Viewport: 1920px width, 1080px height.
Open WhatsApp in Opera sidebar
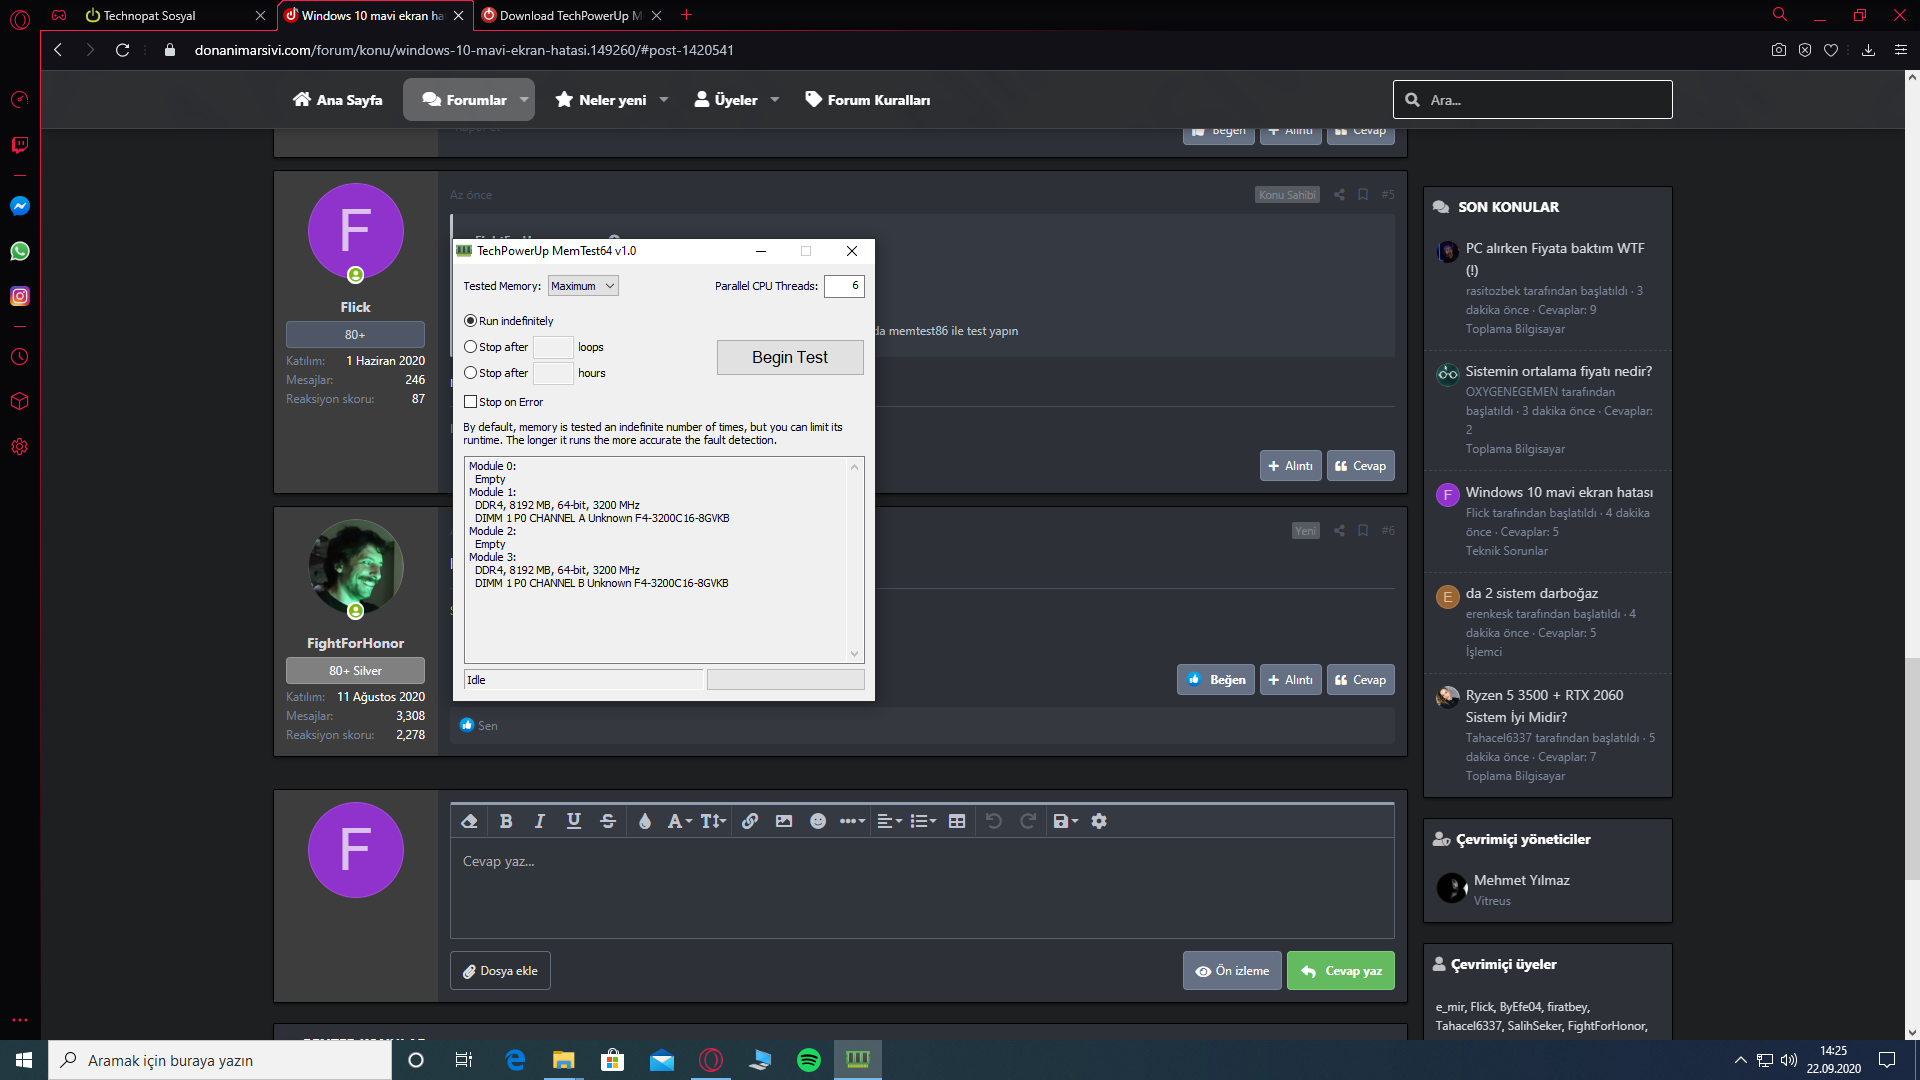point(20,251)
